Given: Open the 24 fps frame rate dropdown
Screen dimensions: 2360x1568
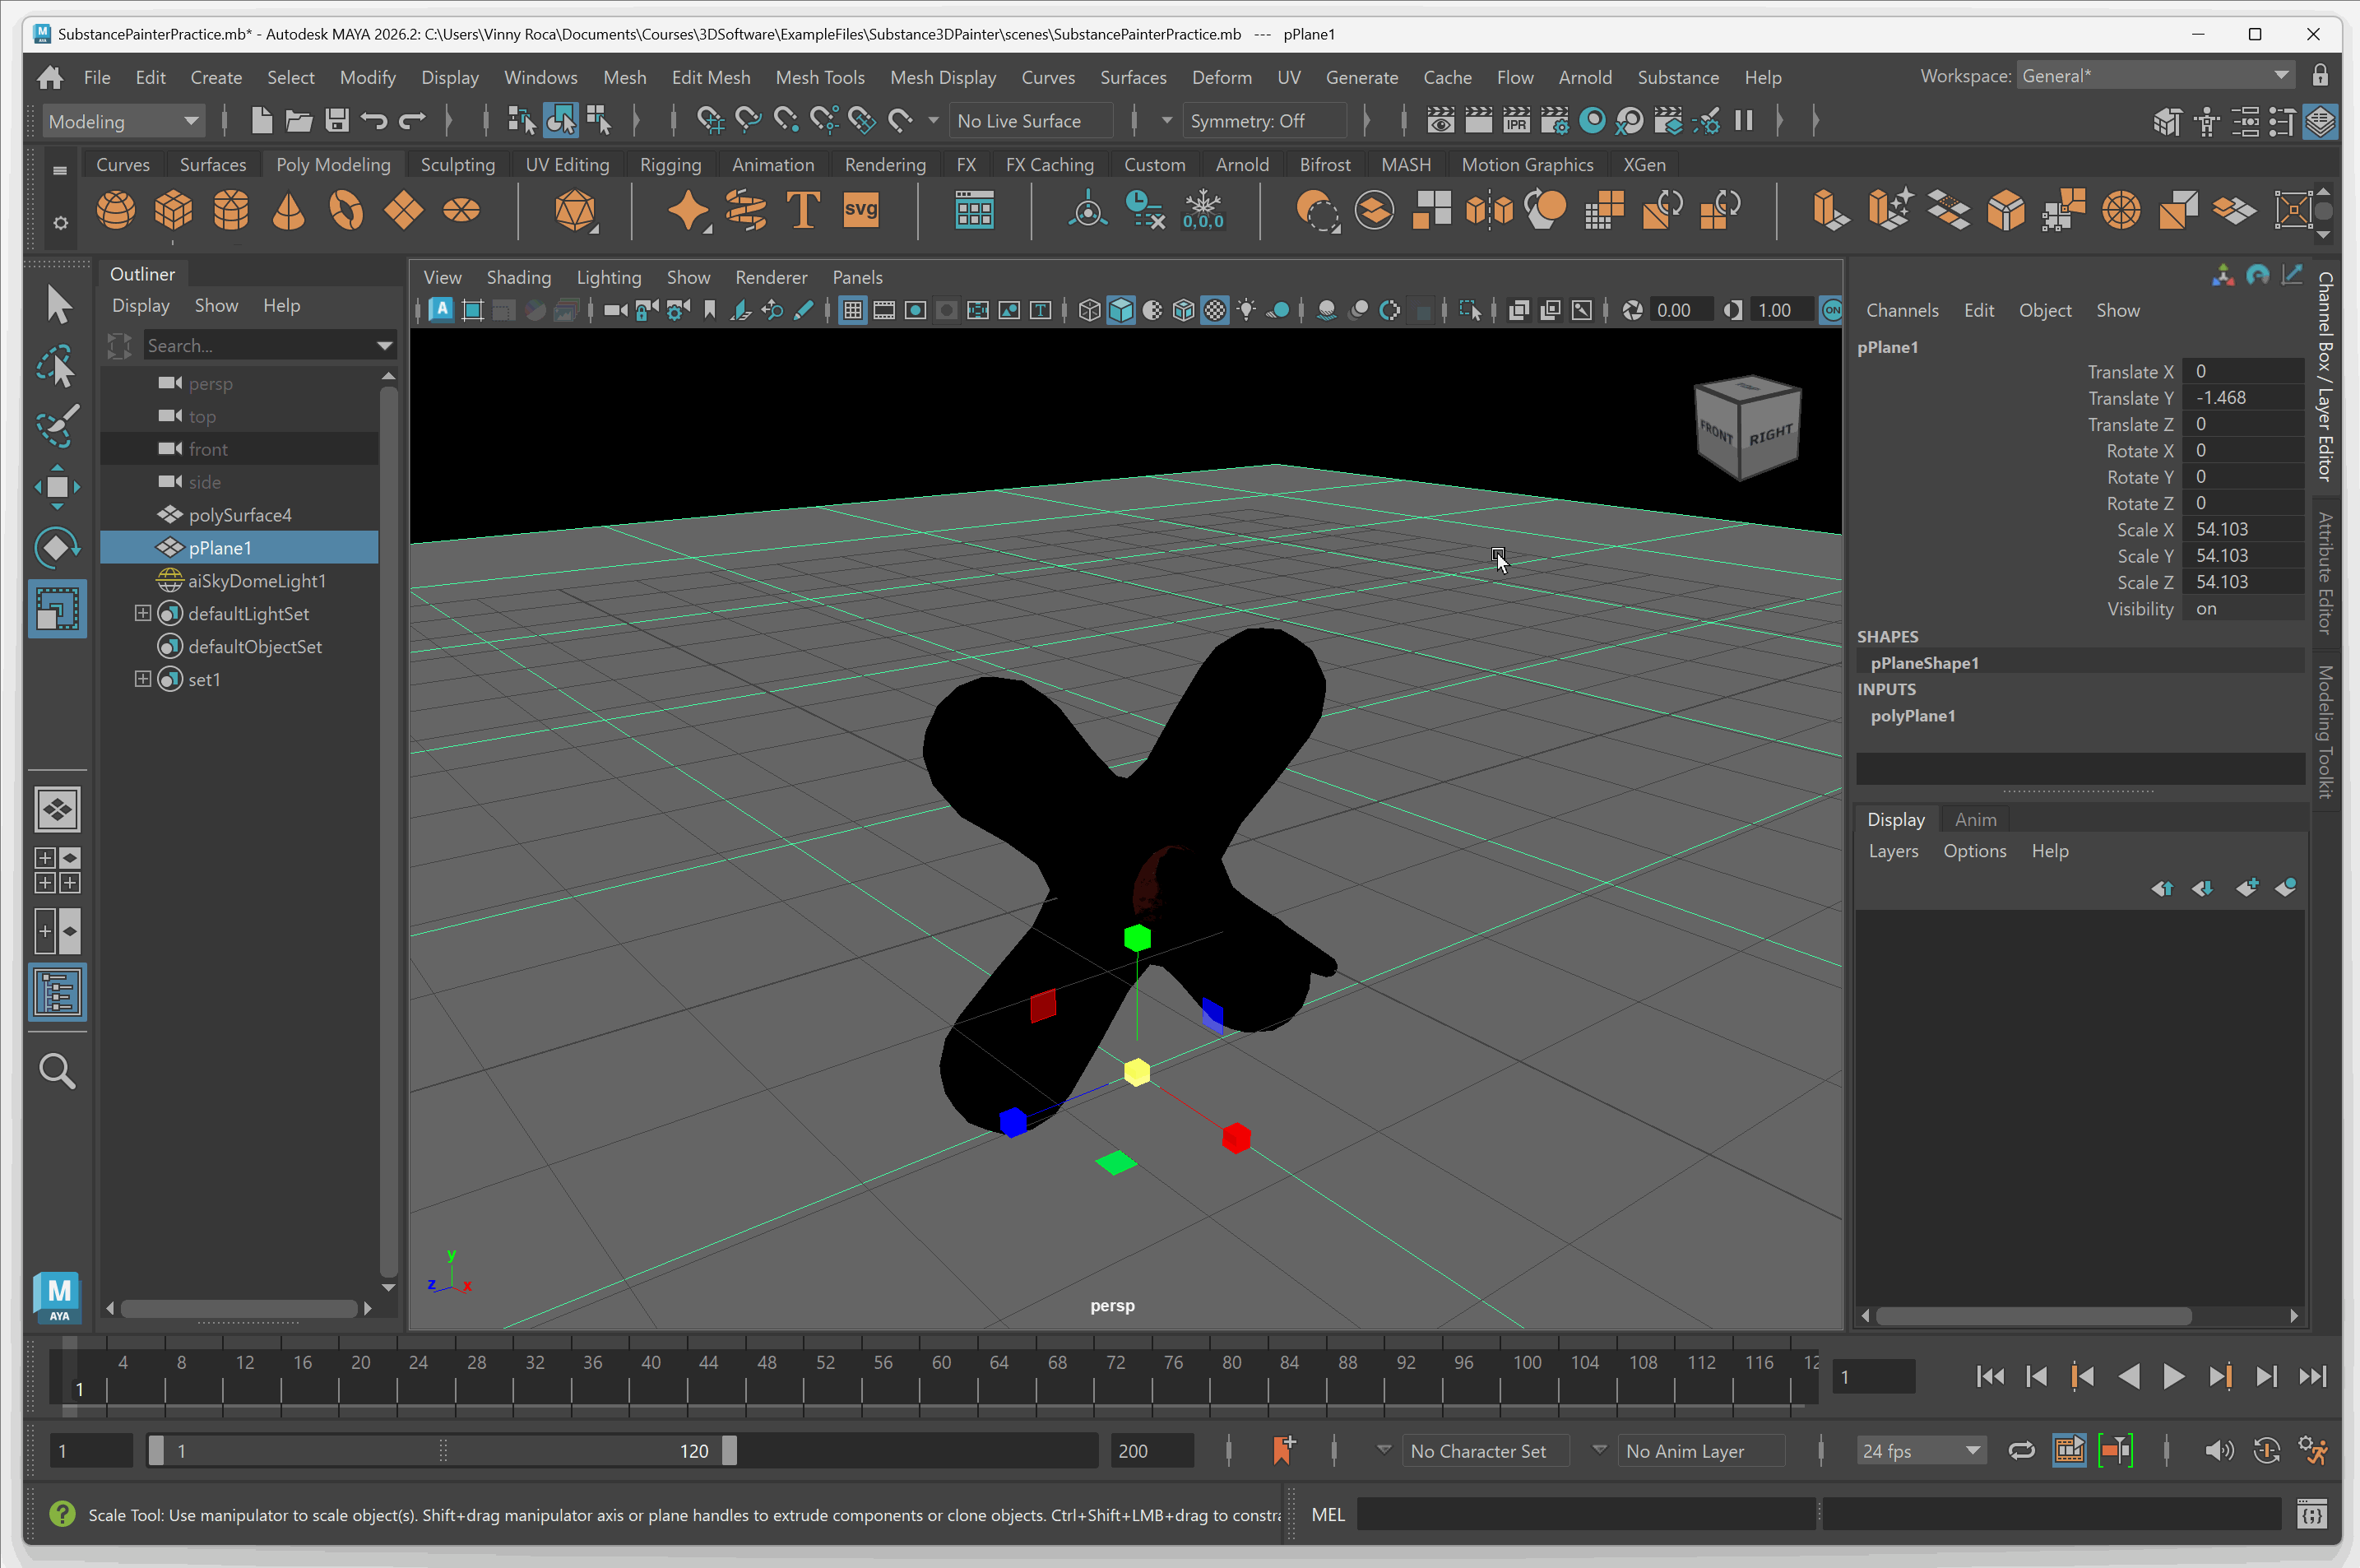Looking at the screenshot, I should 1920,1451.
